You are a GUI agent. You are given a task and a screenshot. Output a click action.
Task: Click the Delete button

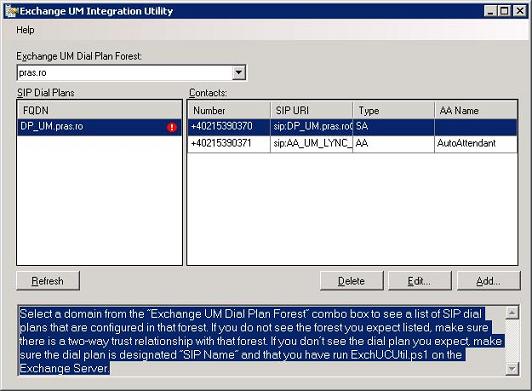point(352,281)
